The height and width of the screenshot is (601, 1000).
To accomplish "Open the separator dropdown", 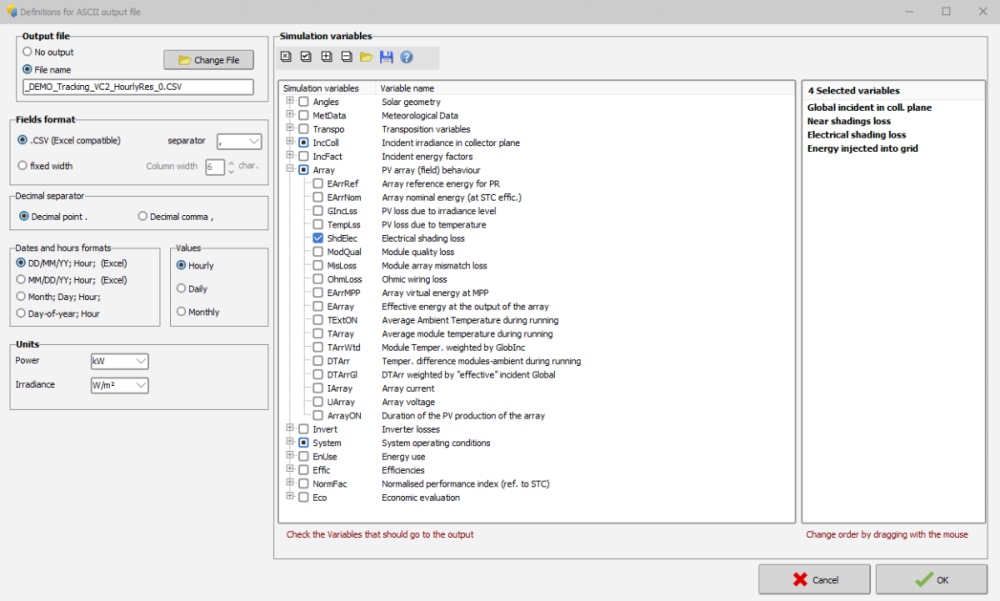I will pos(240,142).
